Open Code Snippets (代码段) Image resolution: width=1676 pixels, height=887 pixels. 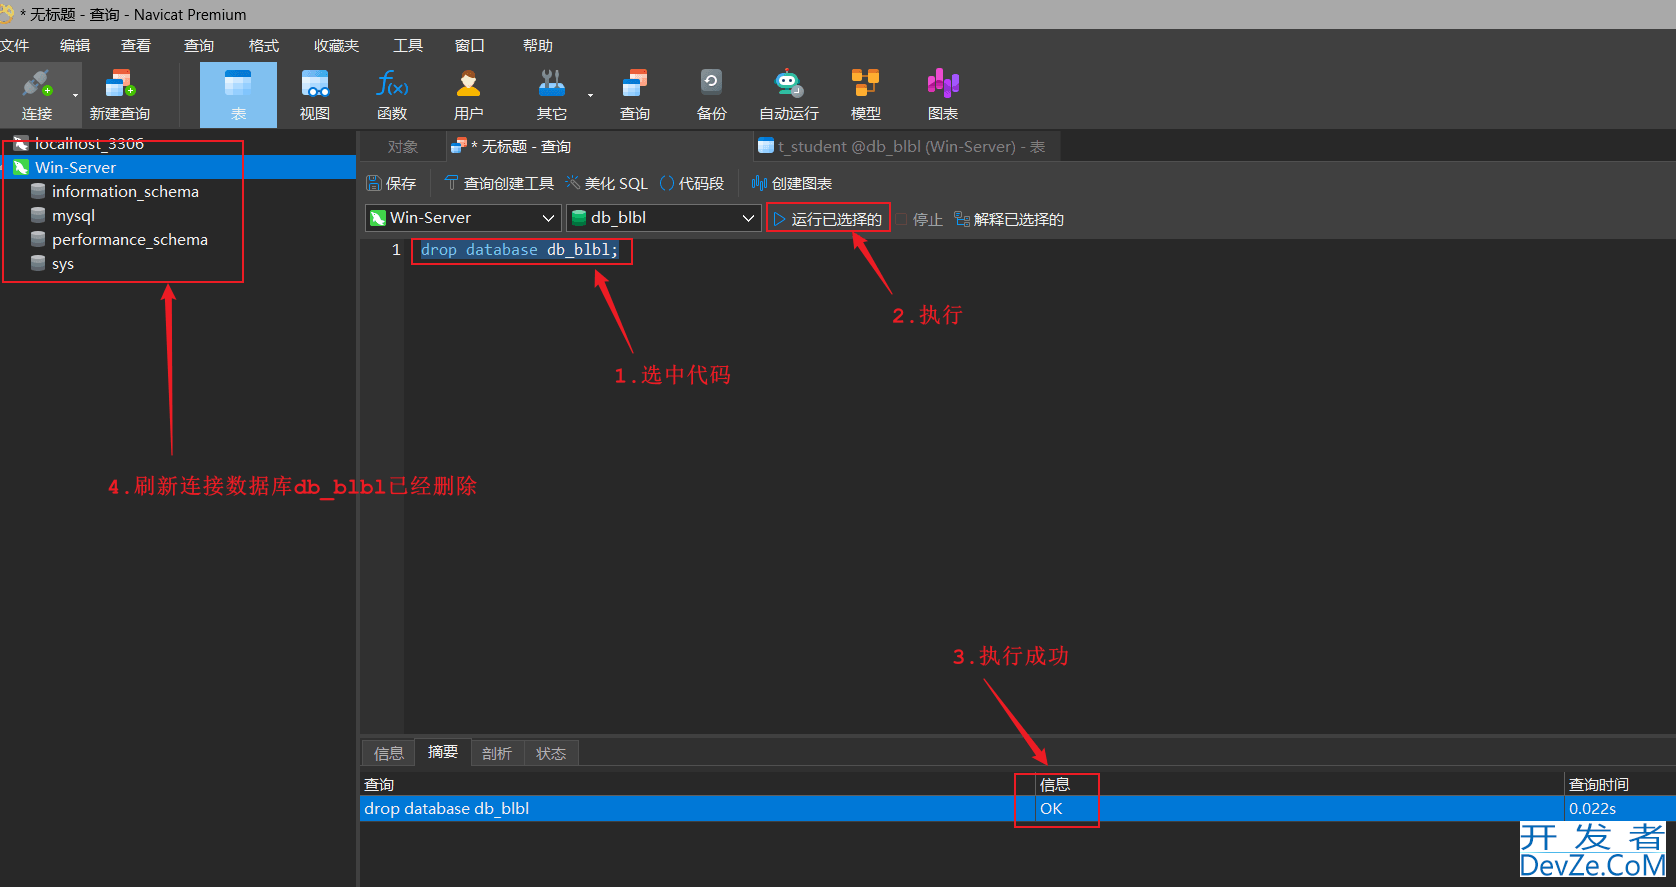692,183
